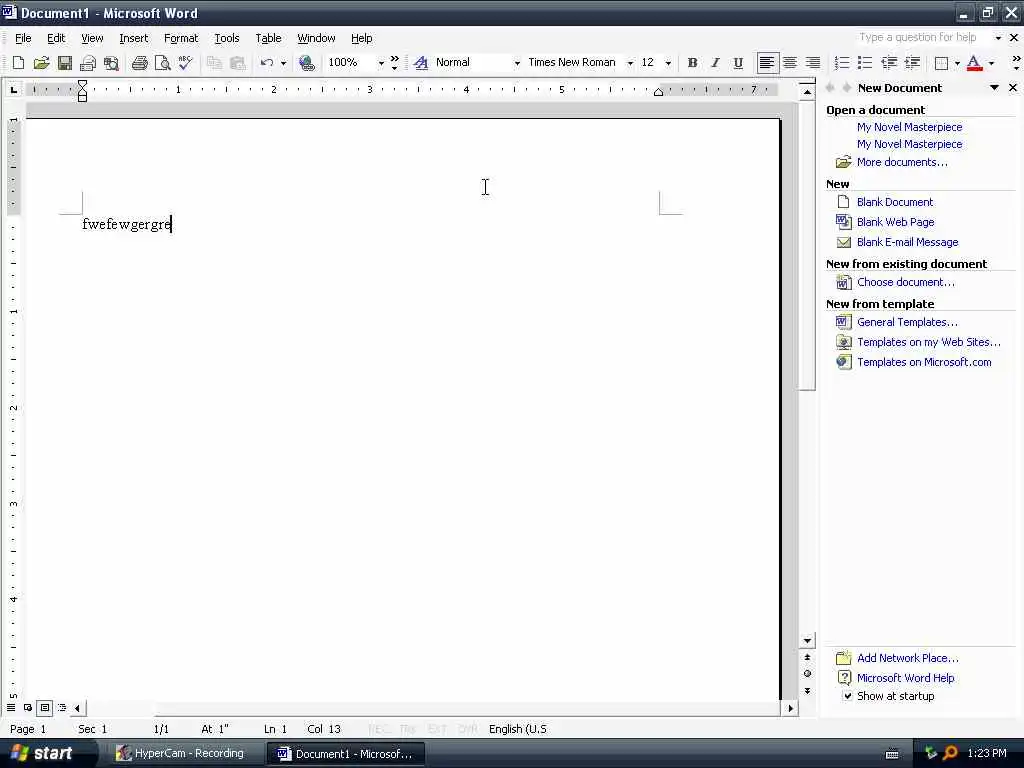Open the Insert menu
The image size is (1024, 768).
133,38
